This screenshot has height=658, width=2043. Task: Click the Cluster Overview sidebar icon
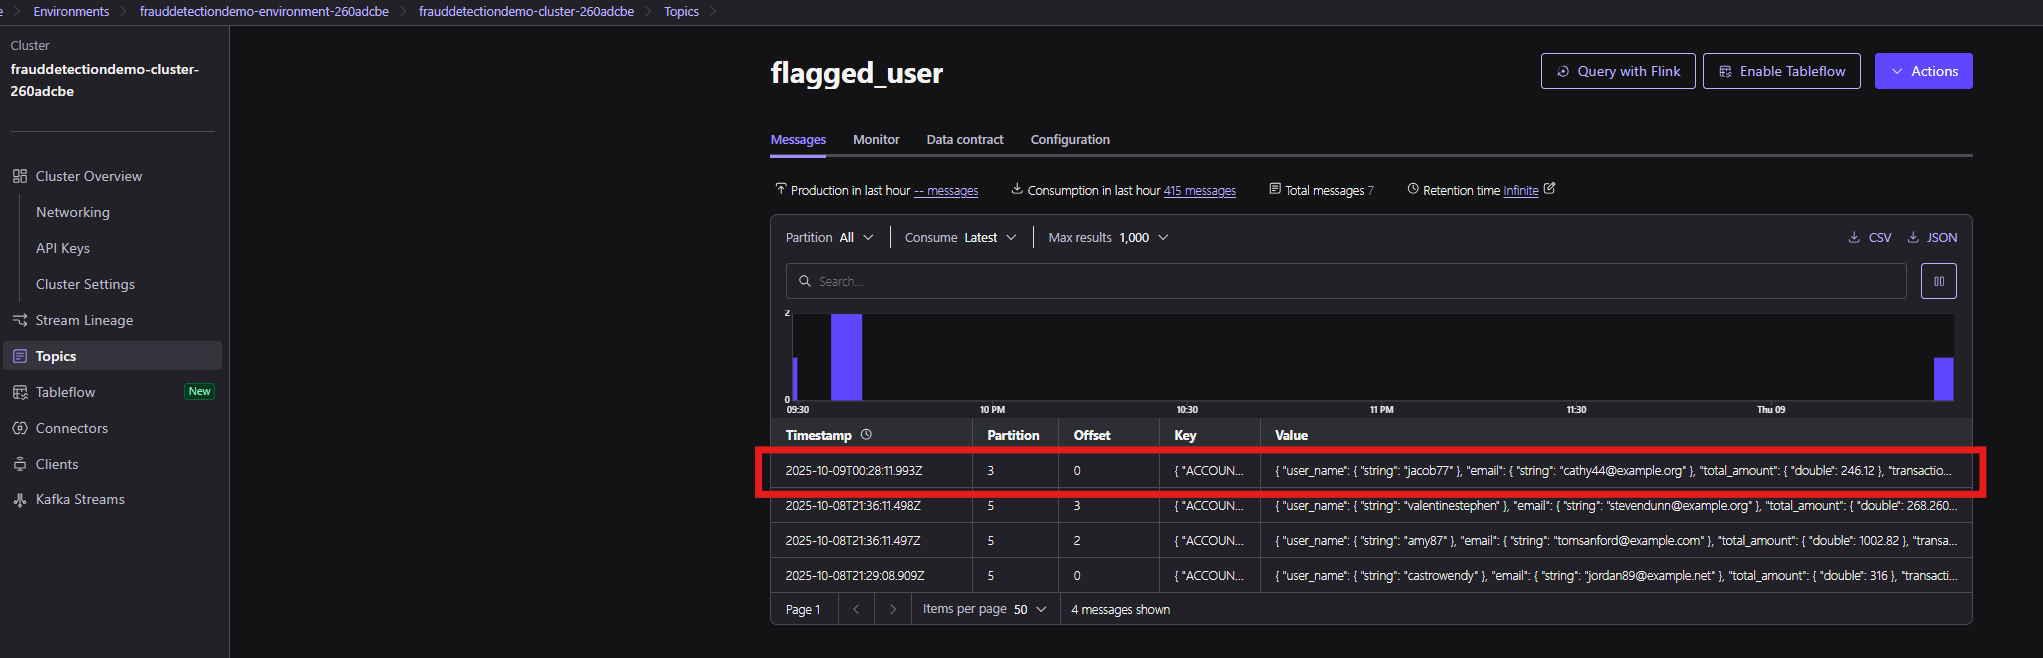(19, 176)
